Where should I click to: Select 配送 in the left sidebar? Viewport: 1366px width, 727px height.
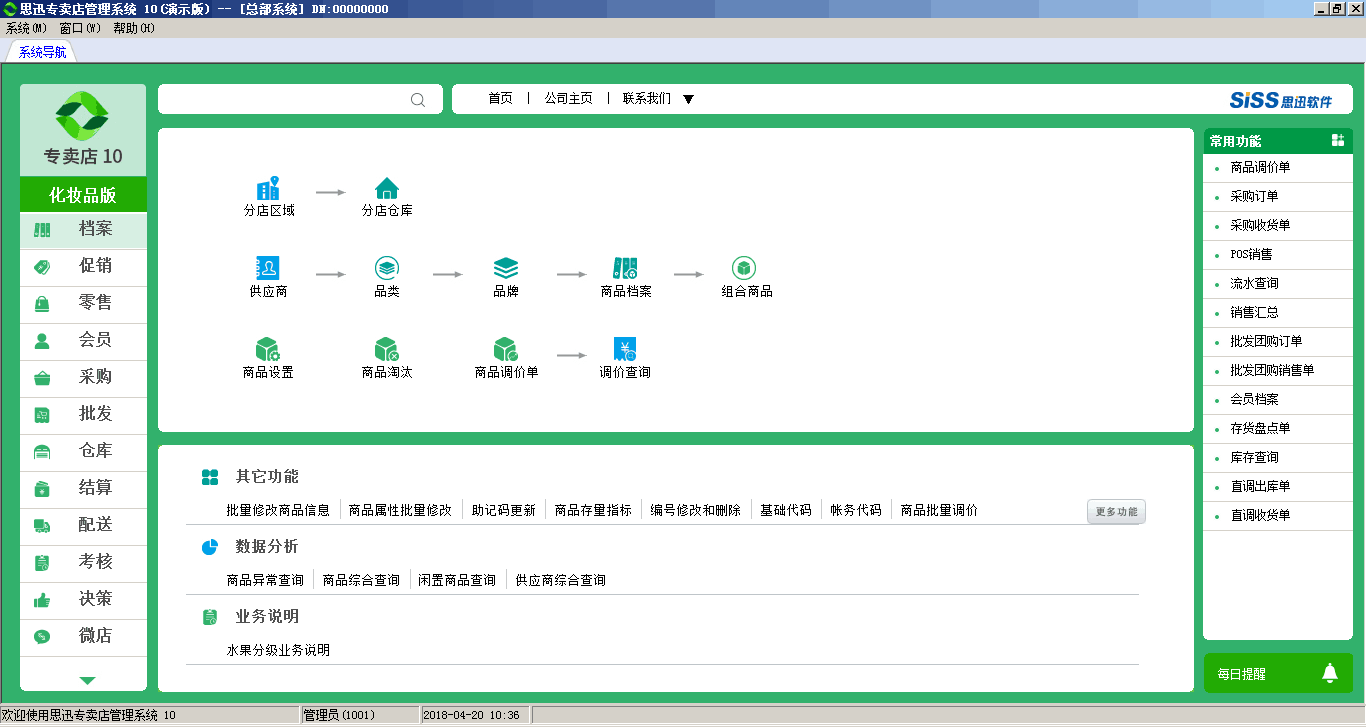(x=83, y=526)
